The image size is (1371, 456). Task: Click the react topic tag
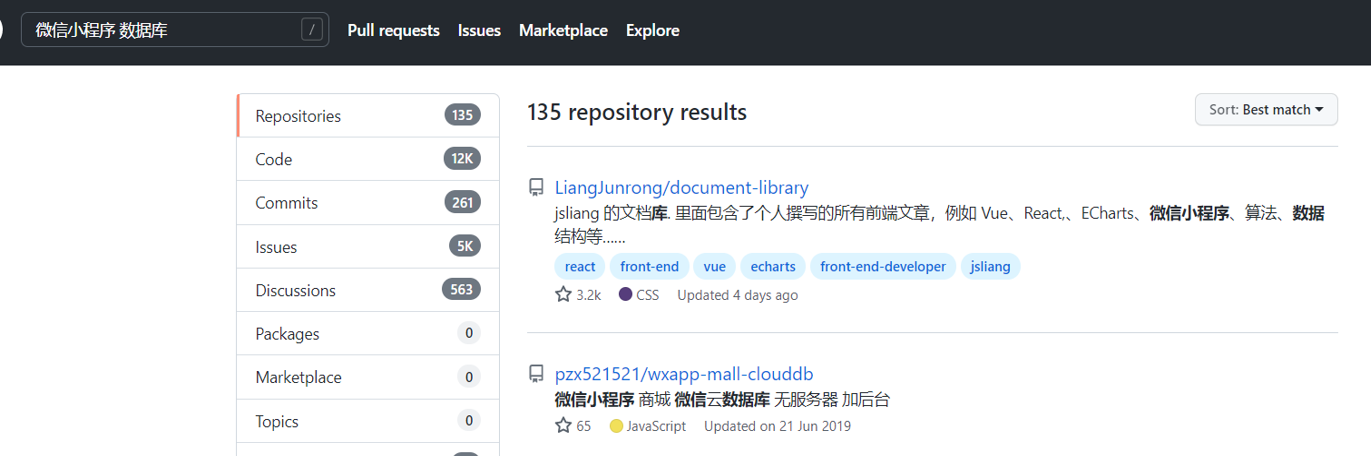pos(580,266)
